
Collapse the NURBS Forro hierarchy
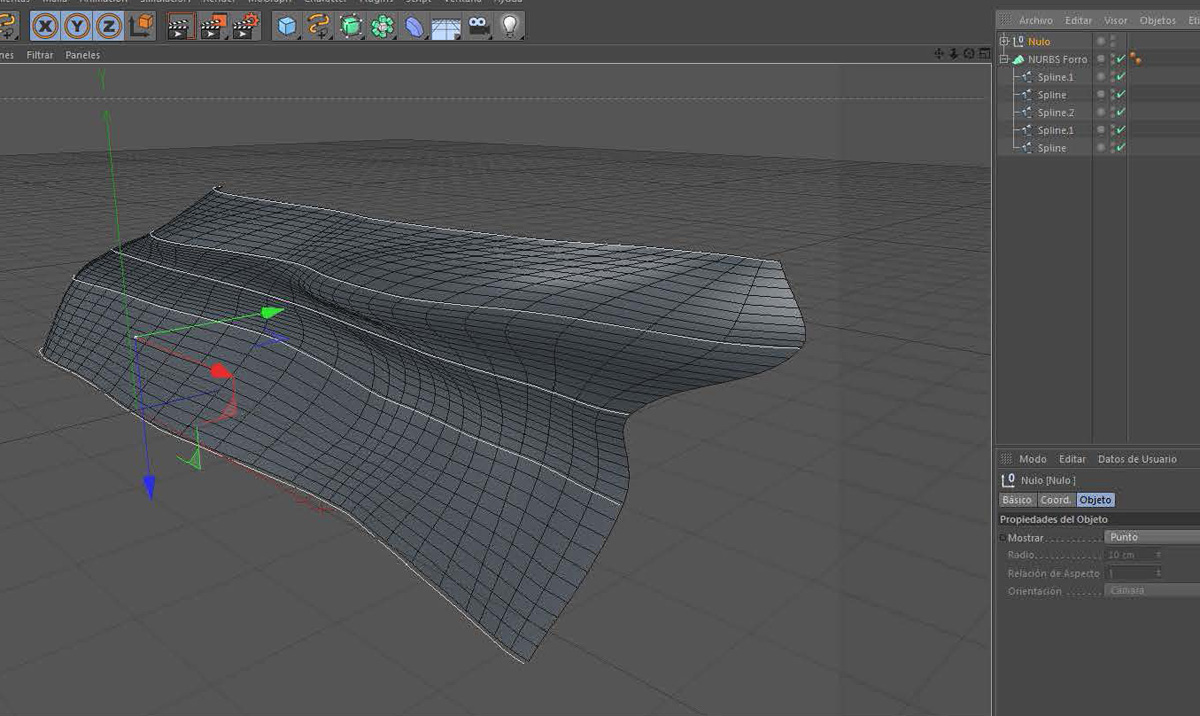pos(1004,59)
